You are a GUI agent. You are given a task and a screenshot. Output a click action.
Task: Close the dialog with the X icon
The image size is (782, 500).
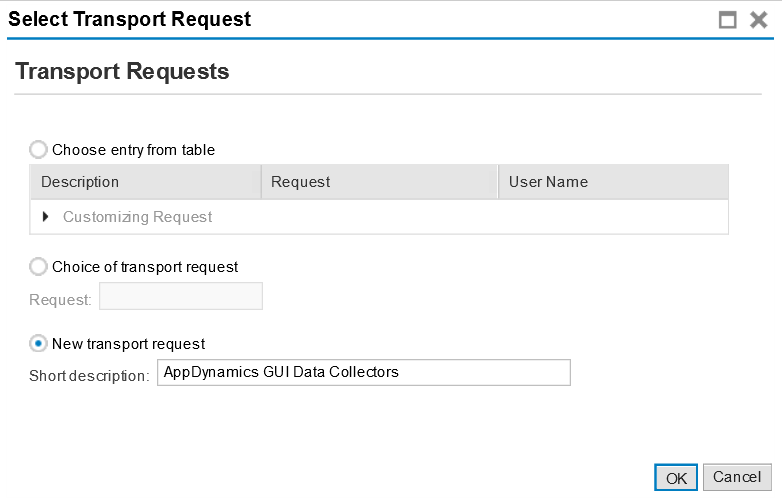(759, 20)
